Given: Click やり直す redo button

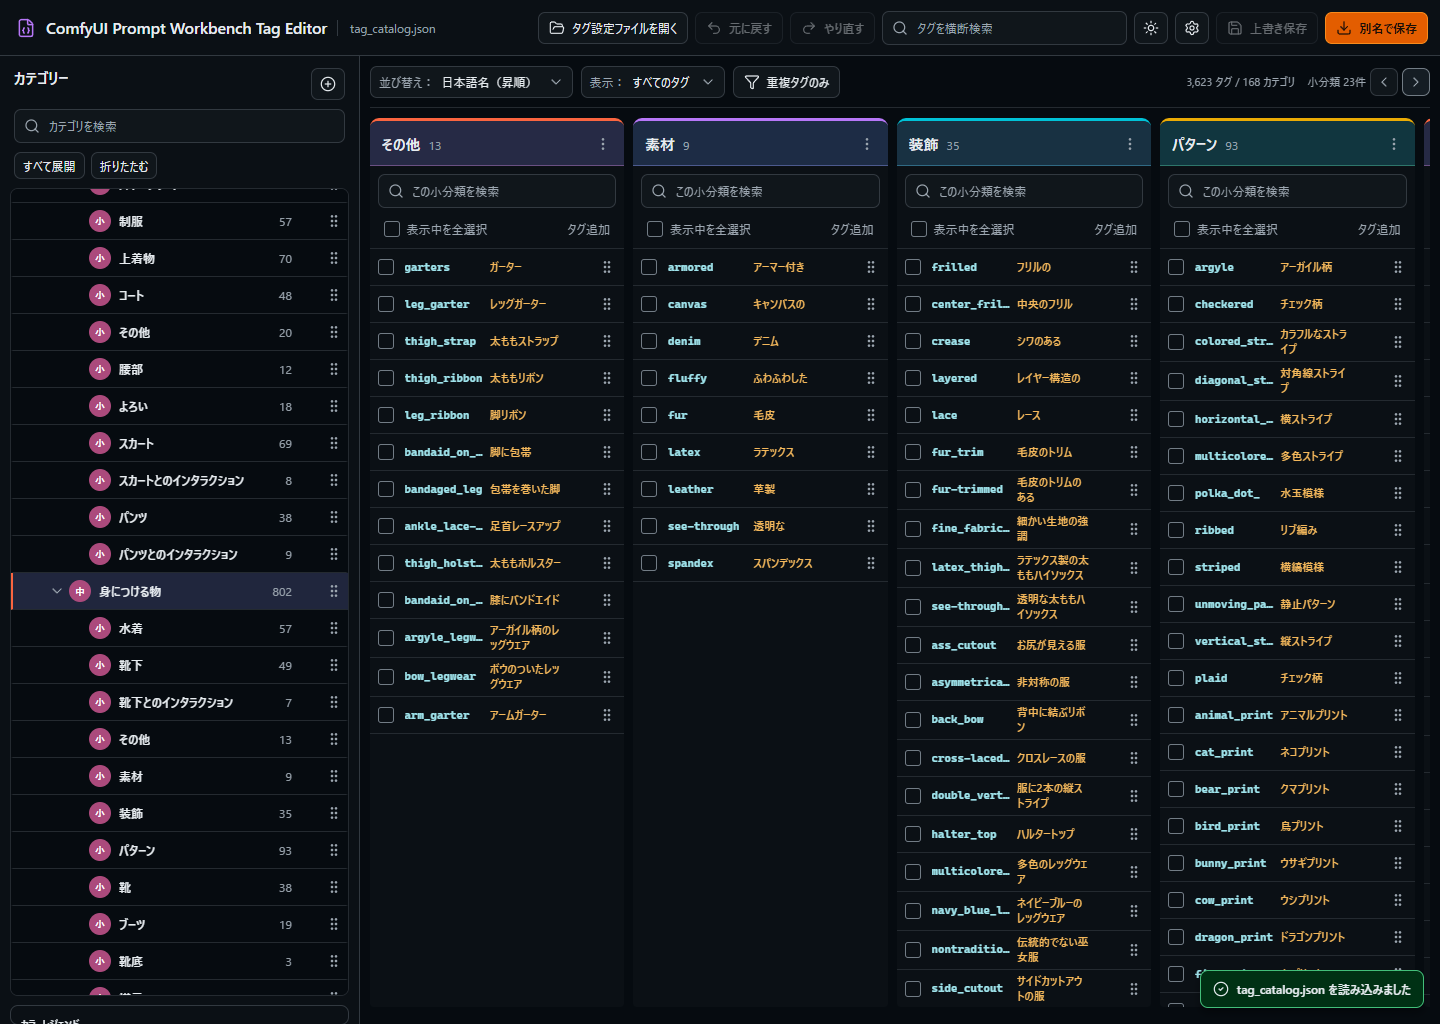Looking at the screenshot, I should [x=833, y=28].
